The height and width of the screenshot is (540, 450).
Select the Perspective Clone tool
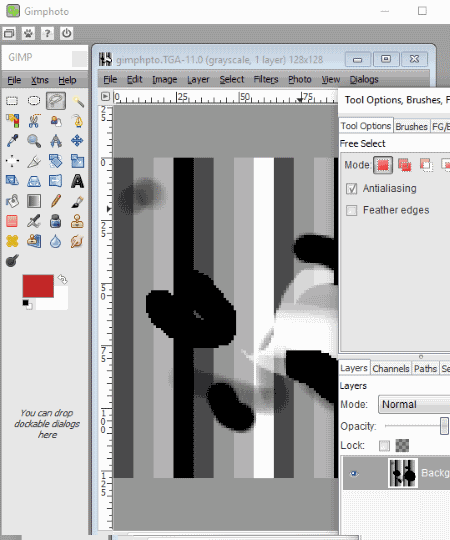(34, 241)
